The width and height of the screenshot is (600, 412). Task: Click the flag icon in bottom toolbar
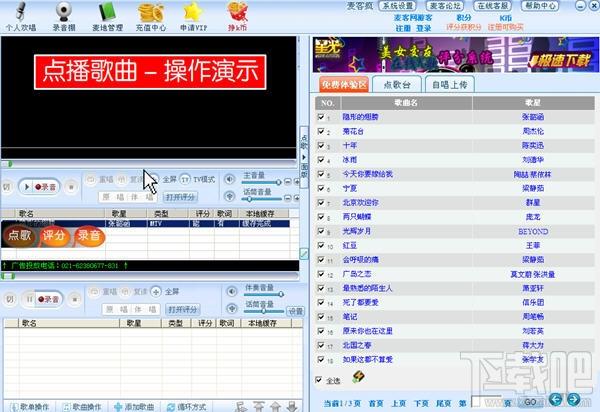pos(241,407)
